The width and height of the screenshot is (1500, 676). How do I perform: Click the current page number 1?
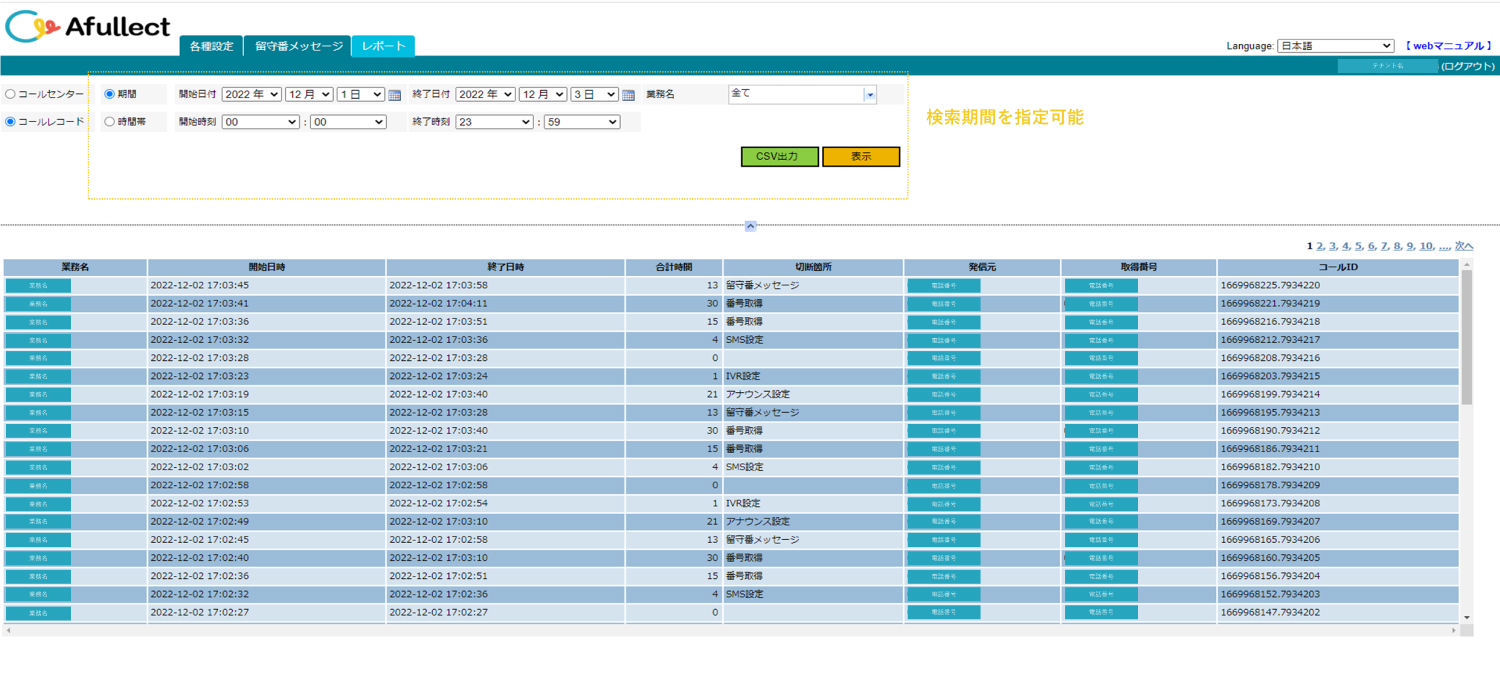(x=1310, y=246)
